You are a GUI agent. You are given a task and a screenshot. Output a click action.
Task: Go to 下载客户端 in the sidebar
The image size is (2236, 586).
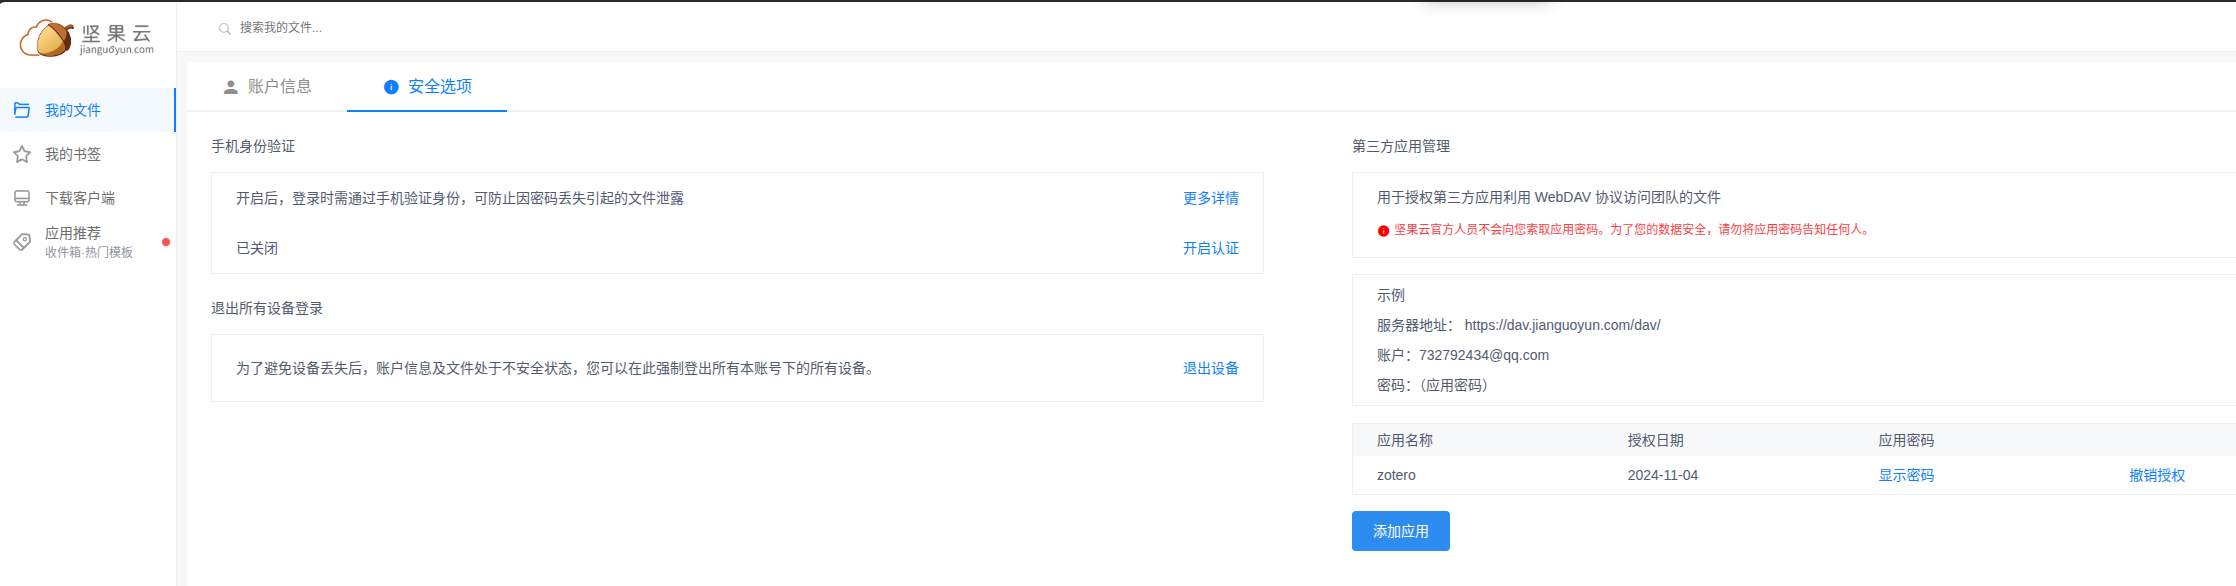88,198
